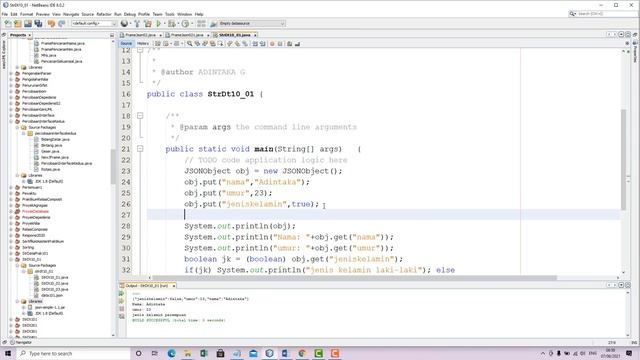Click the editor vertical scrollbar
Screen dimensions: 640x360
click(623, 159)
